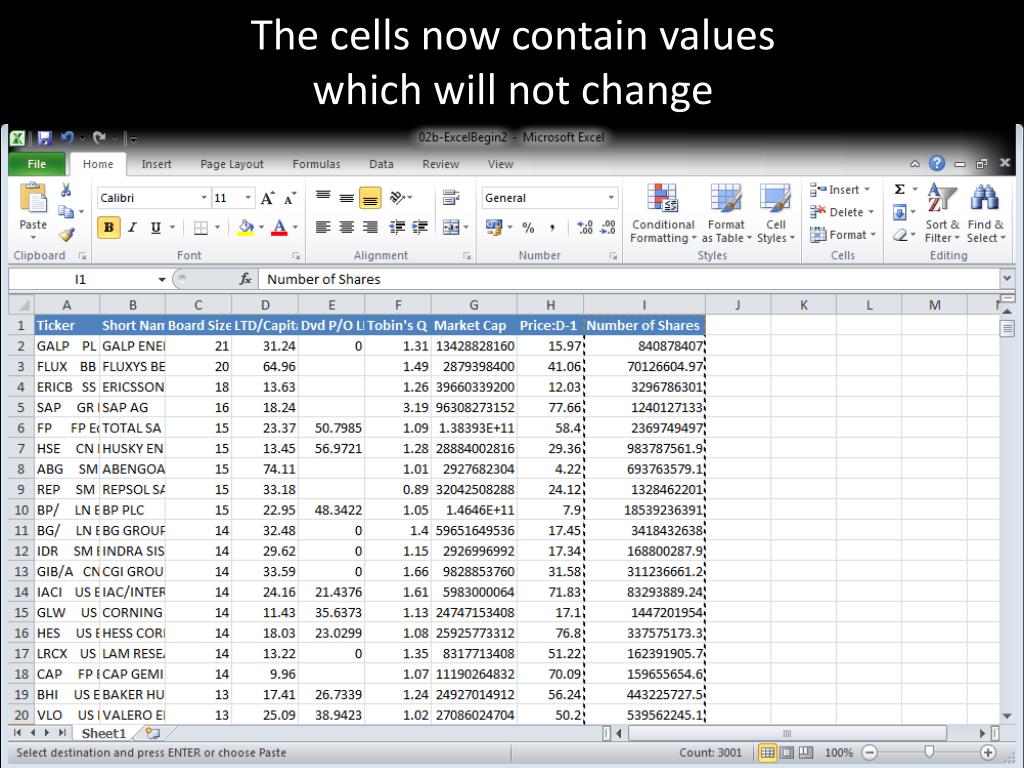Click the Save icon in quick access toolbar
The width and height of the screenshot is (1024, 768).
[x=44, y=138]
